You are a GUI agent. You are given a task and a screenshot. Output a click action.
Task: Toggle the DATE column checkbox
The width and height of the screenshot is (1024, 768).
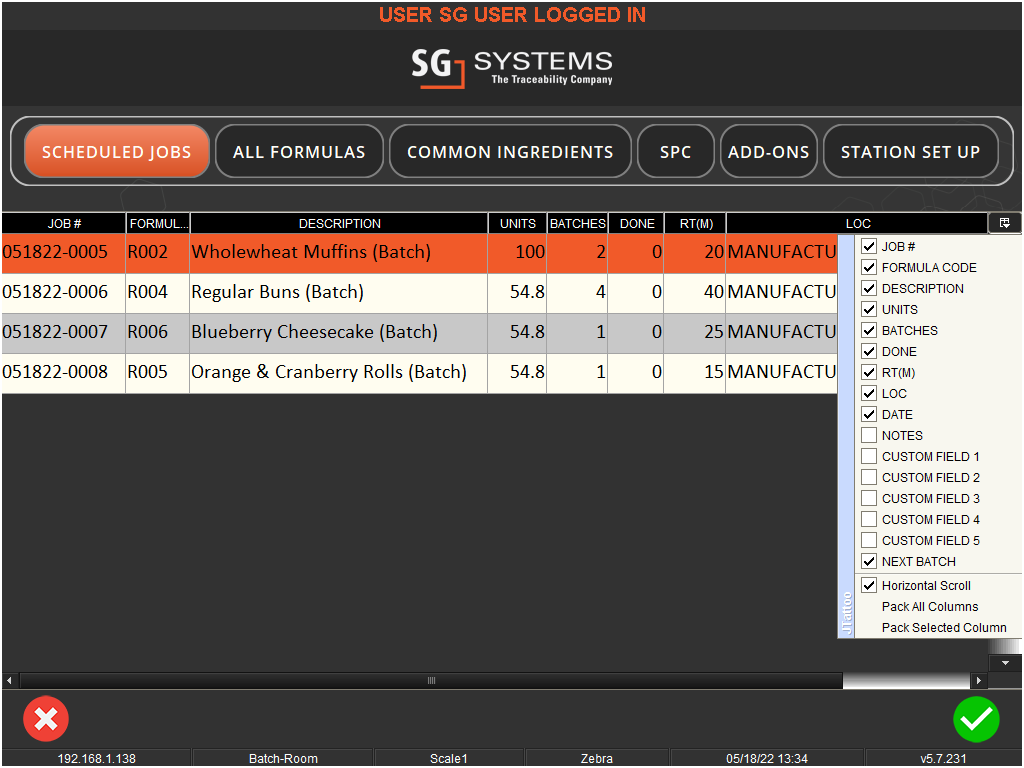(x=869, y=414)
